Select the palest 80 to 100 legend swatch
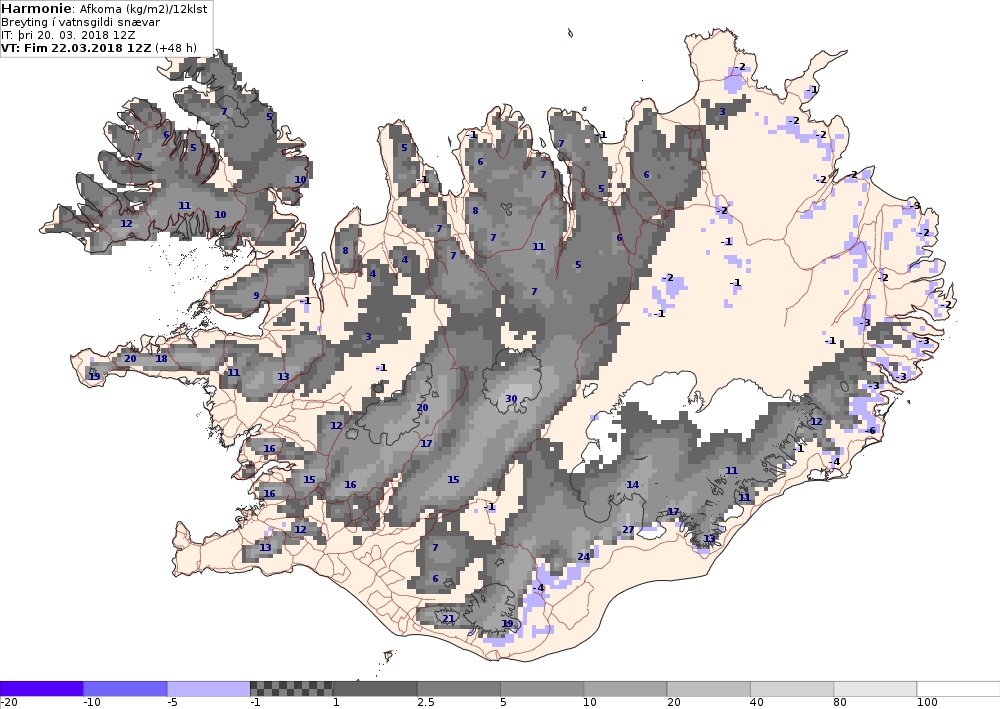1000x709 pixels. (x=875, y=689)
